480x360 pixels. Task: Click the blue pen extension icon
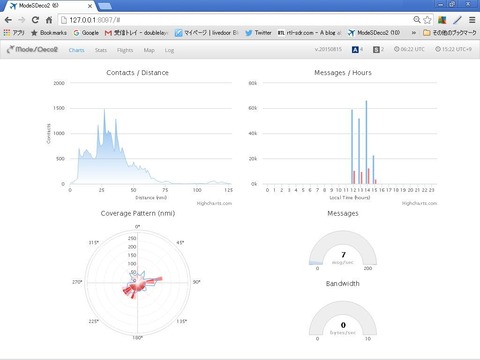457,20
